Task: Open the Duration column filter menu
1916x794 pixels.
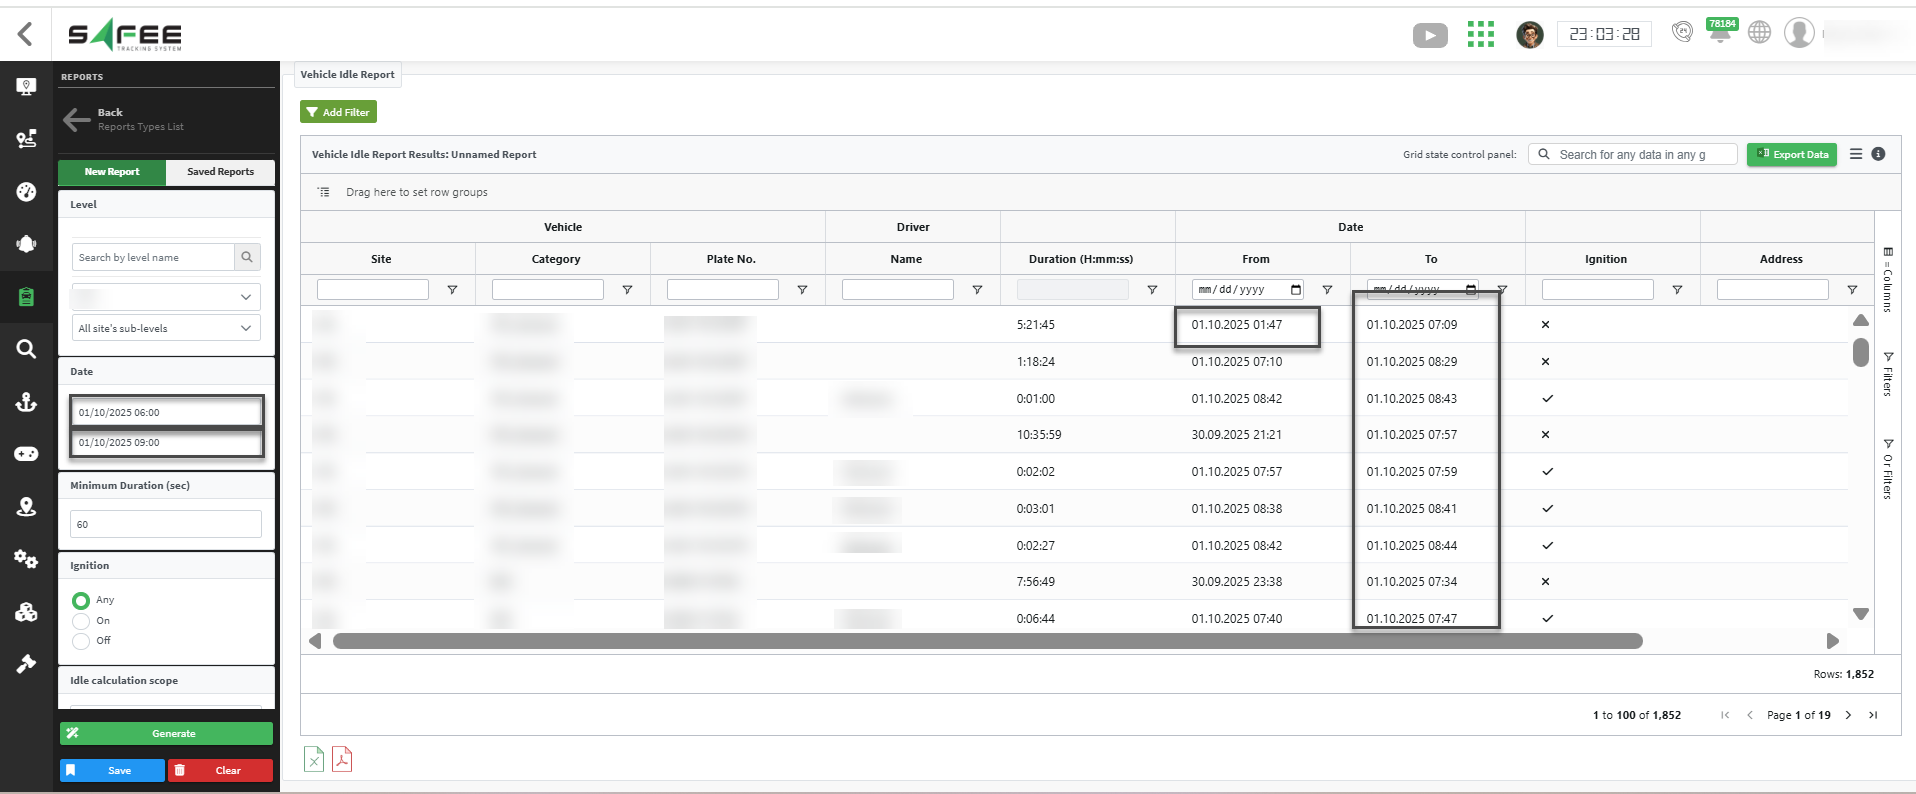Action: point(1152,290)
